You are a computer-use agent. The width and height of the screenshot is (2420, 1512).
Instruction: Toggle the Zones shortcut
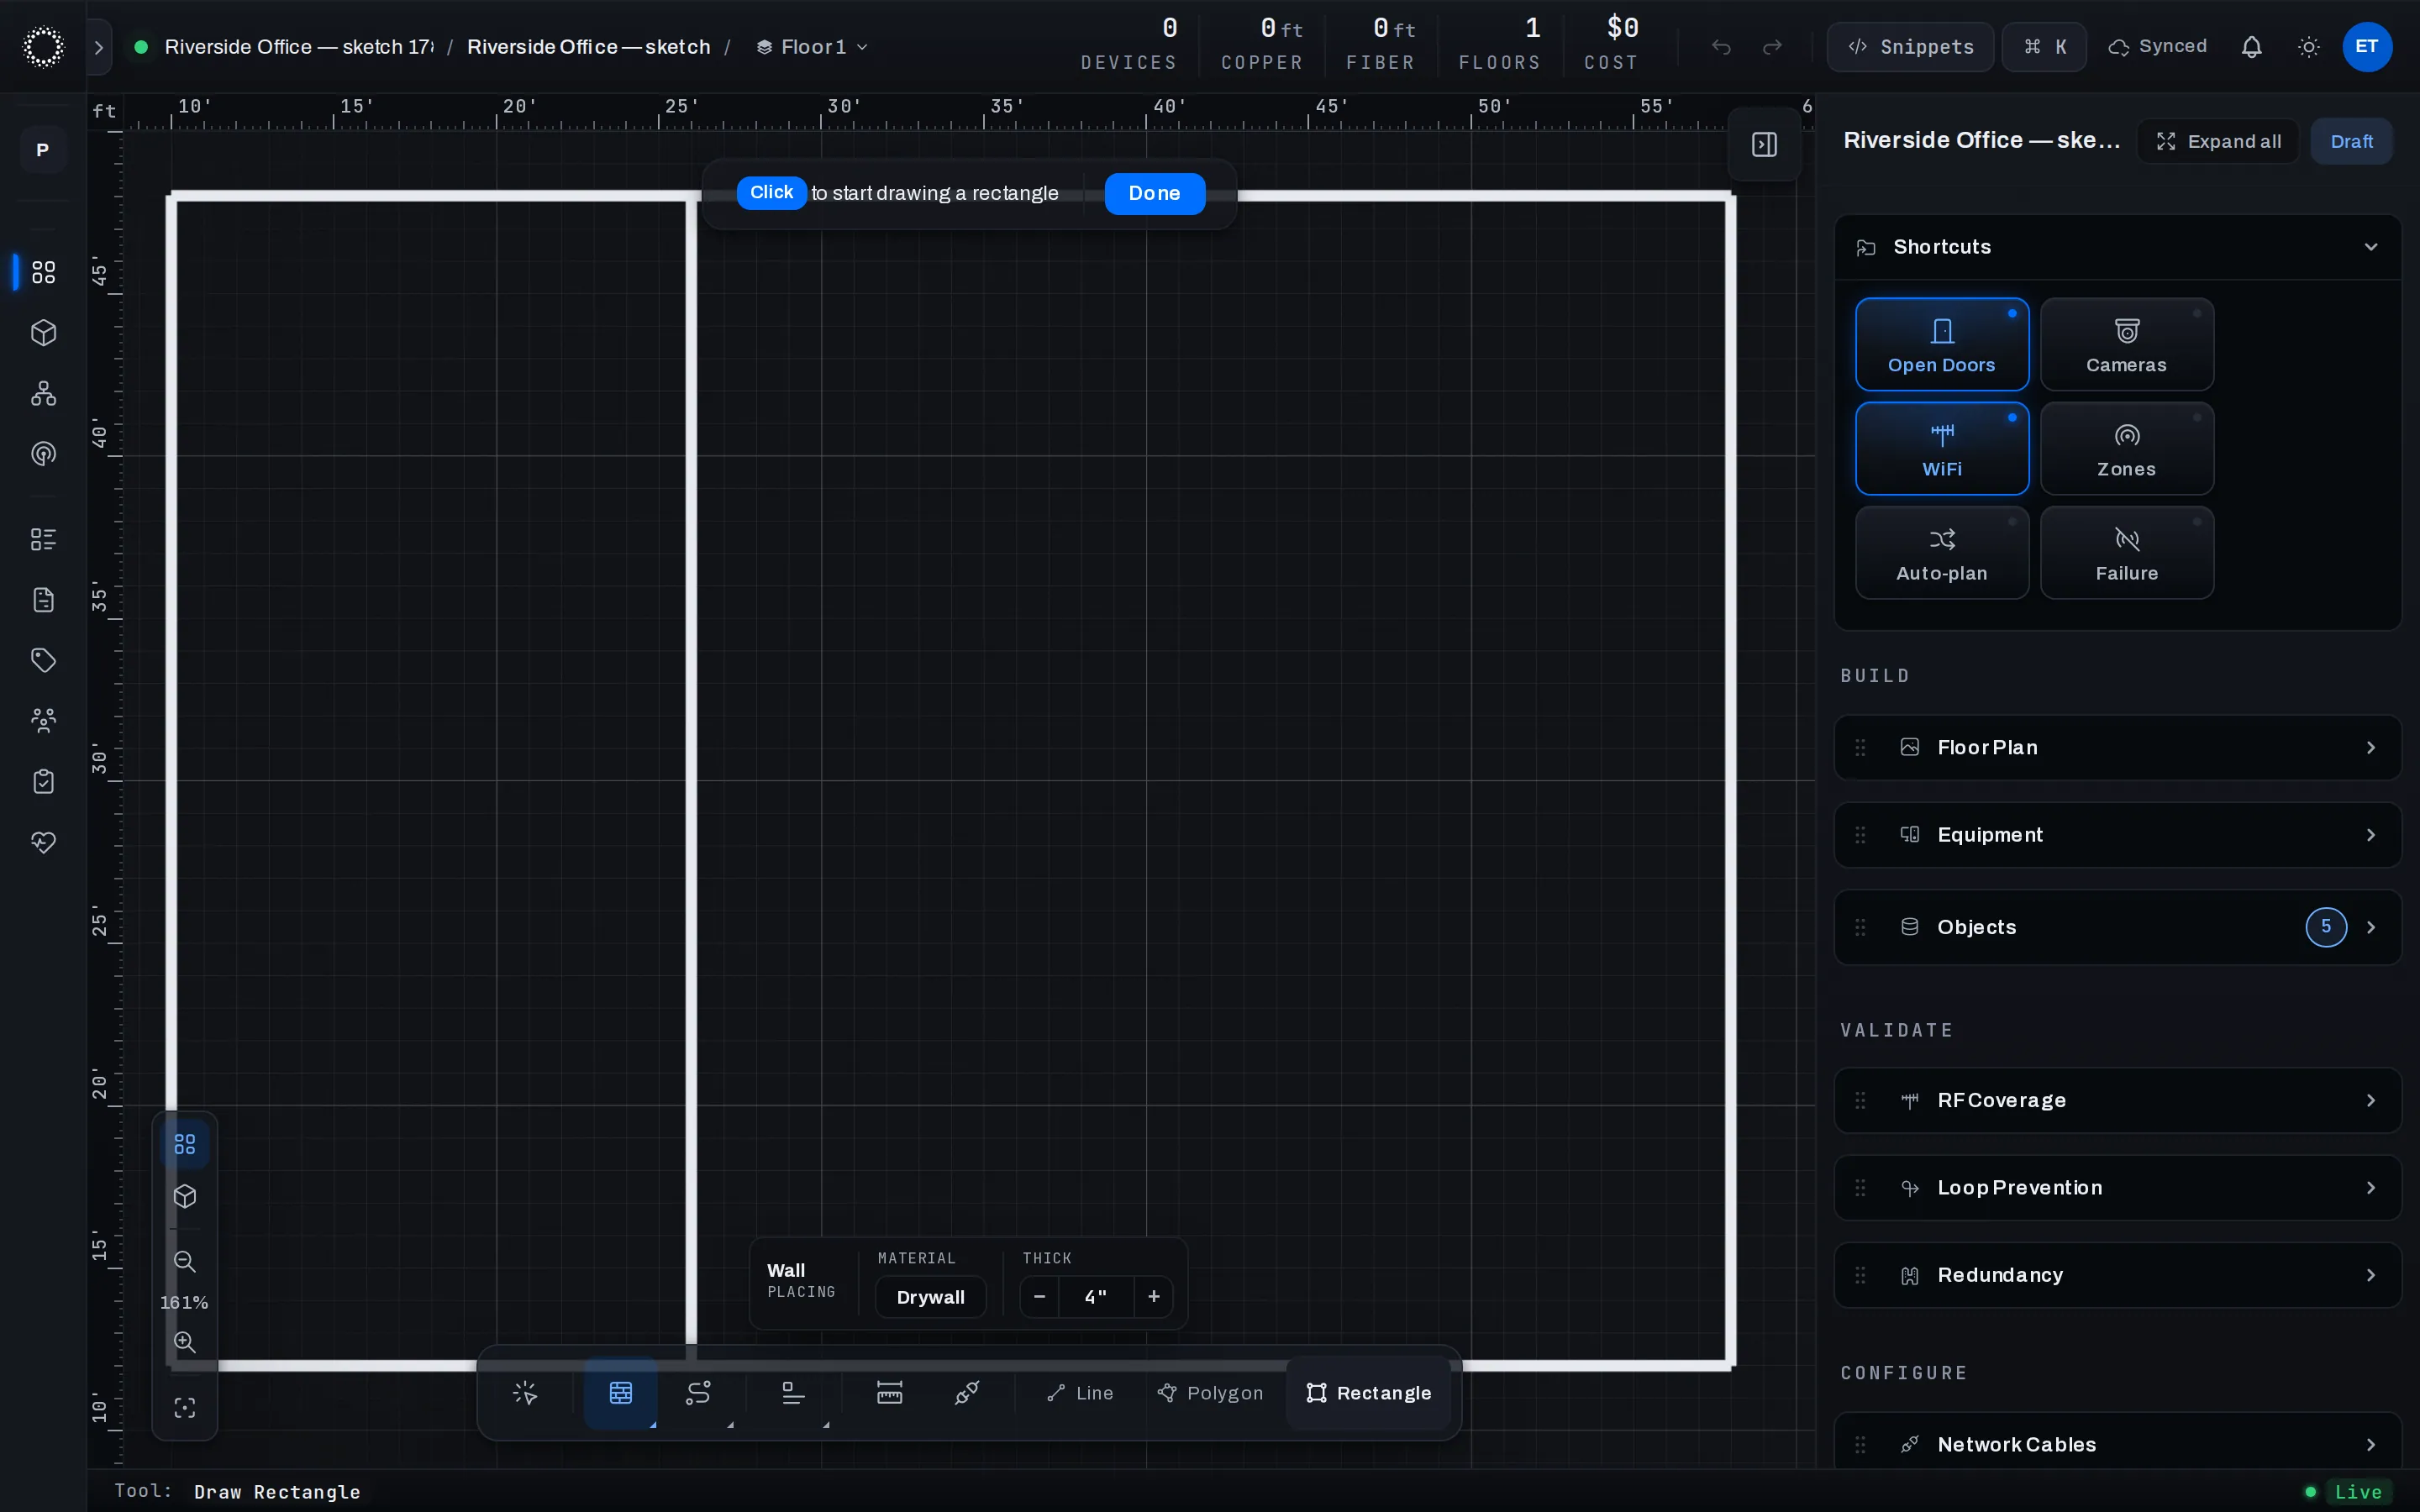click(2127, 449)
